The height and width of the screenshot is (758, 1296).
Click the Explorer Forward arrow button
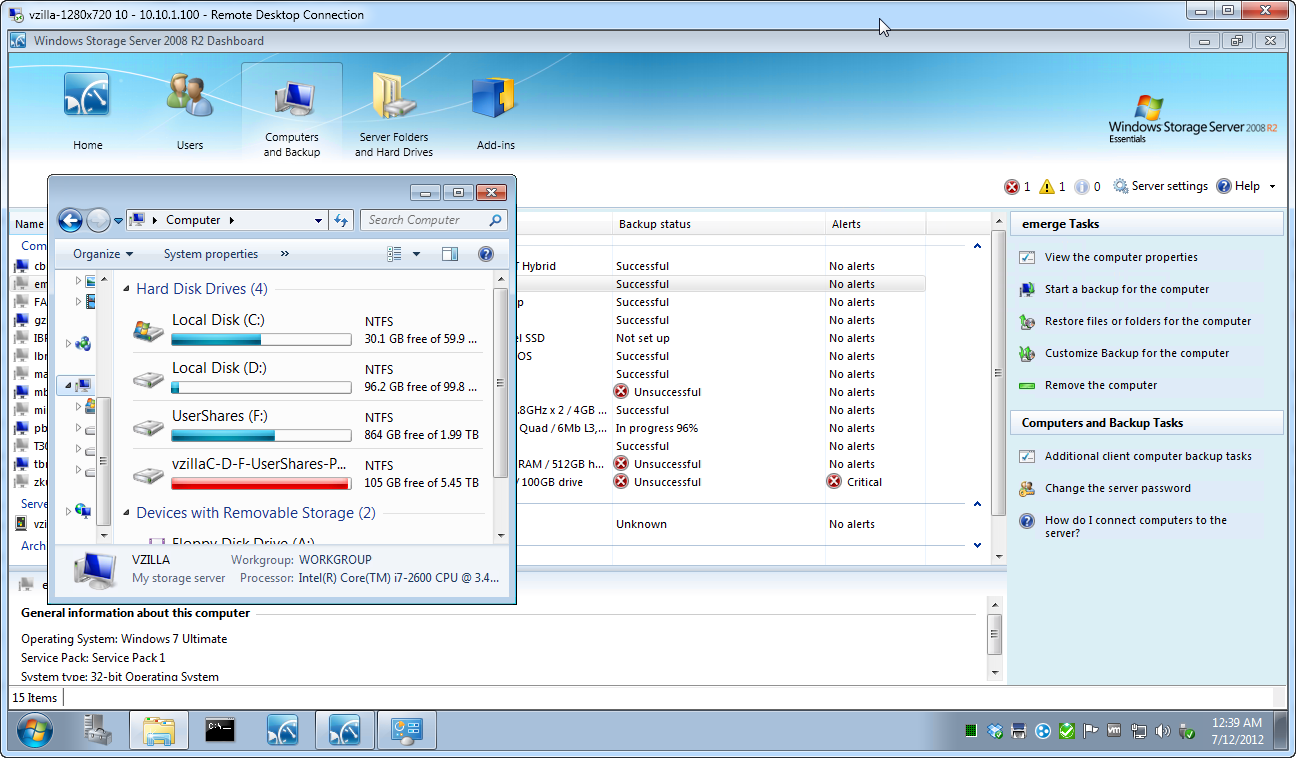point(98,220)
